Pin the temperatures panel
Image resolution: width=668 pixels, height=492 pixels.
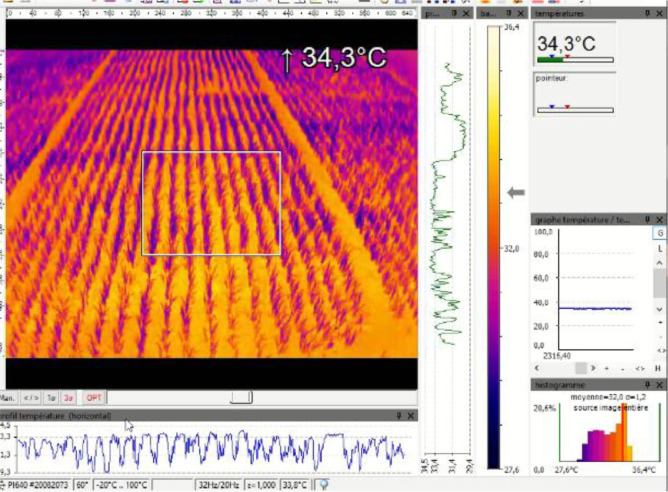pyautogui.click(x=648, y=14)
